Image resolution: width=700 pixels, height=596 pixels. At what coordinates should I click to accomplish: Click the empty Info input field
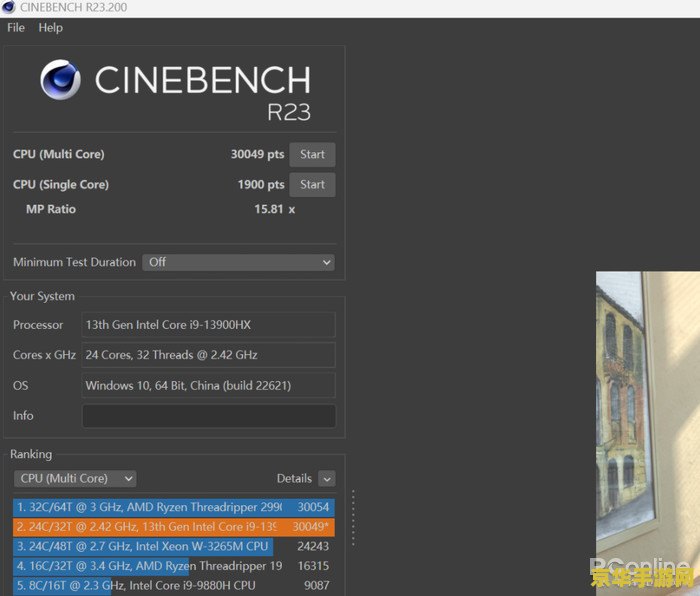(x=208, y=416)
